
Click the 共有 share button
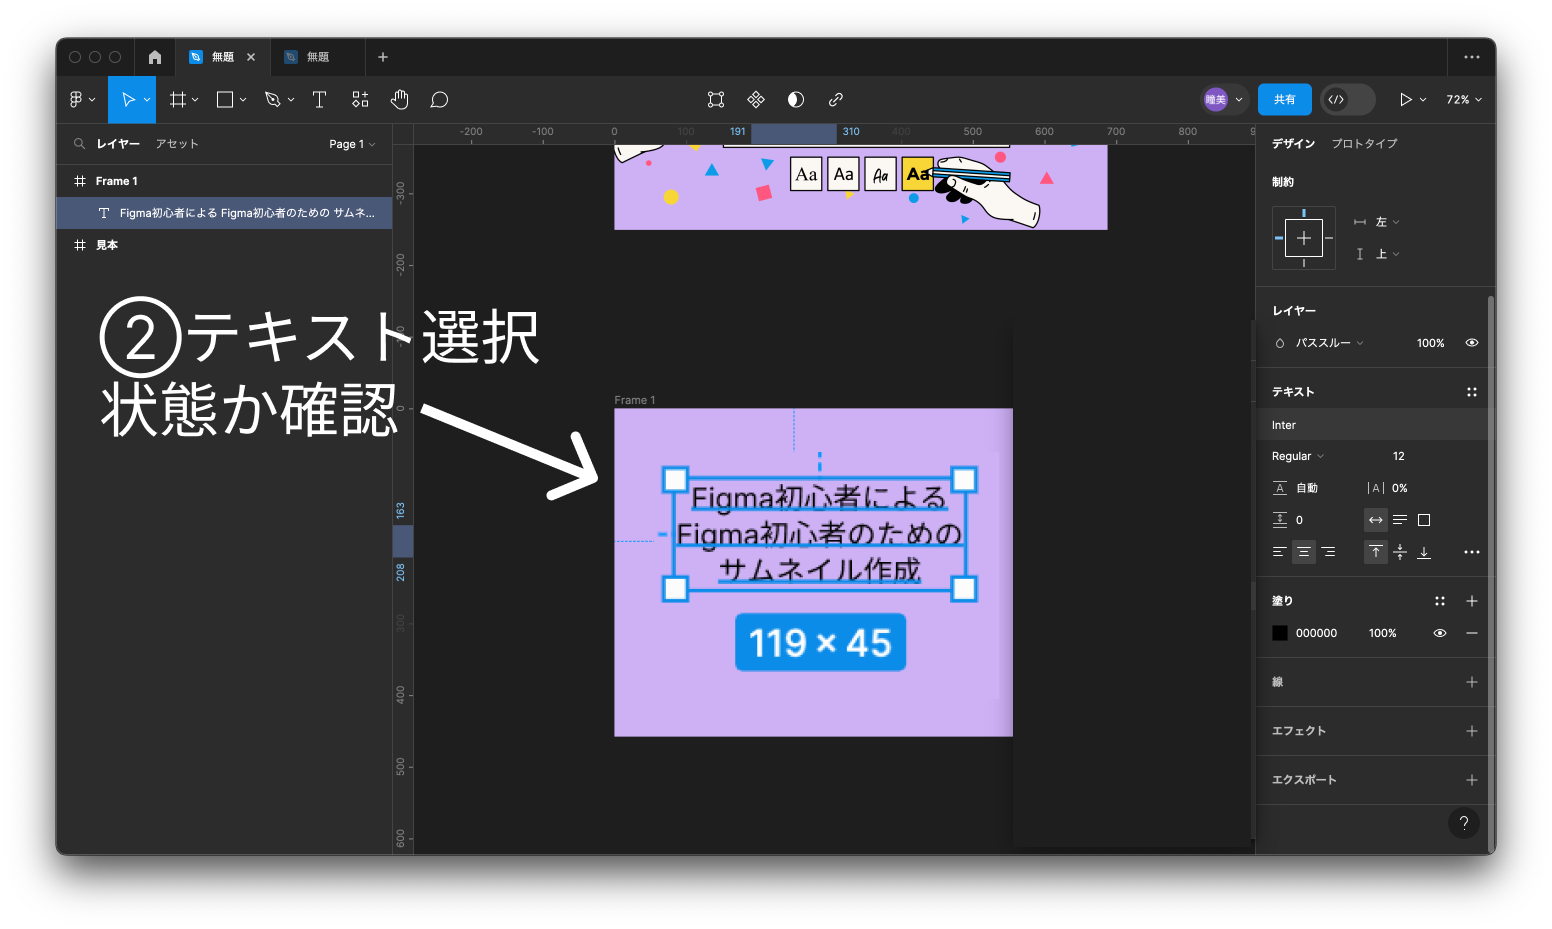[x=1284, y=99]
